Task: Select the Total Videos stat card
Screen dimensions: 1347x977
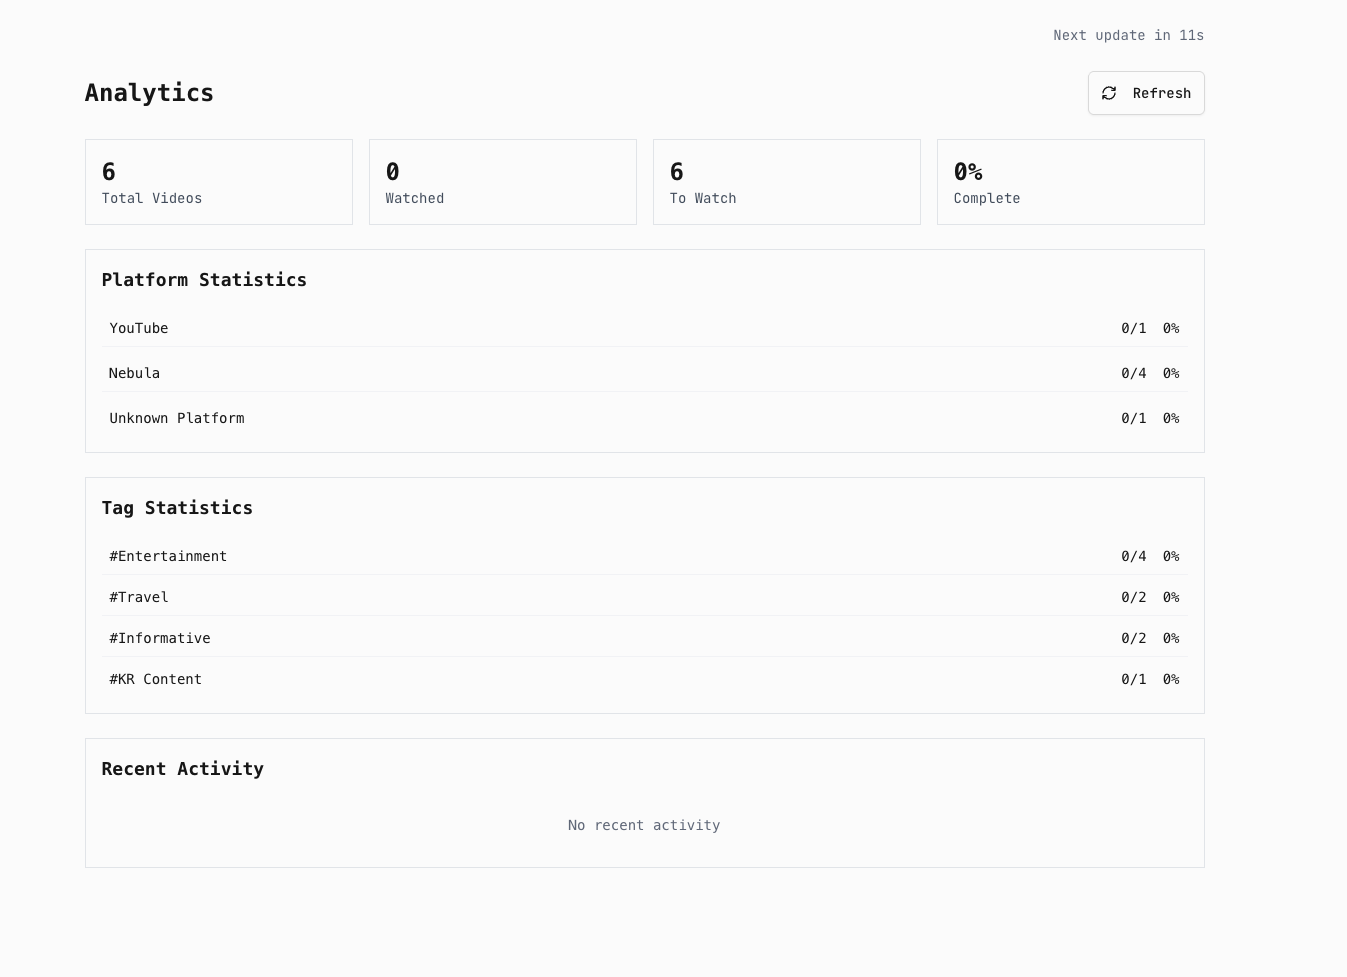Action: tap(218, 182)
